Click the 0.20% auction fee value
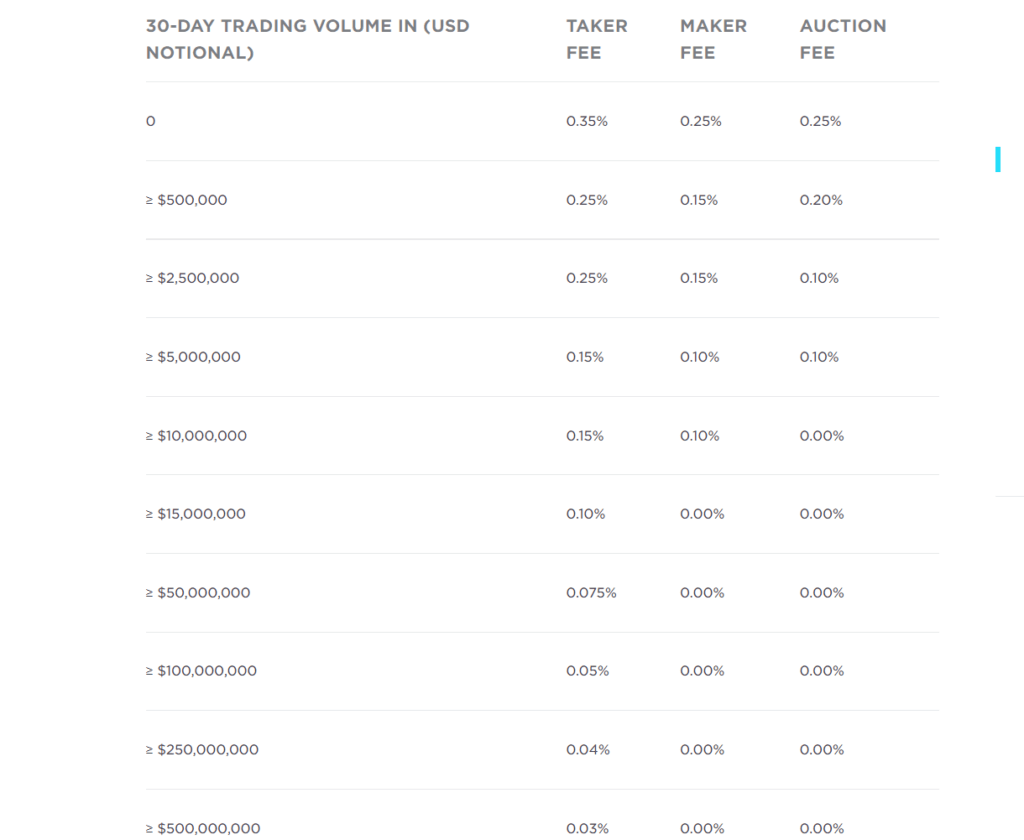This screenshot has height=840, width=1024. (x=821, y=200)
